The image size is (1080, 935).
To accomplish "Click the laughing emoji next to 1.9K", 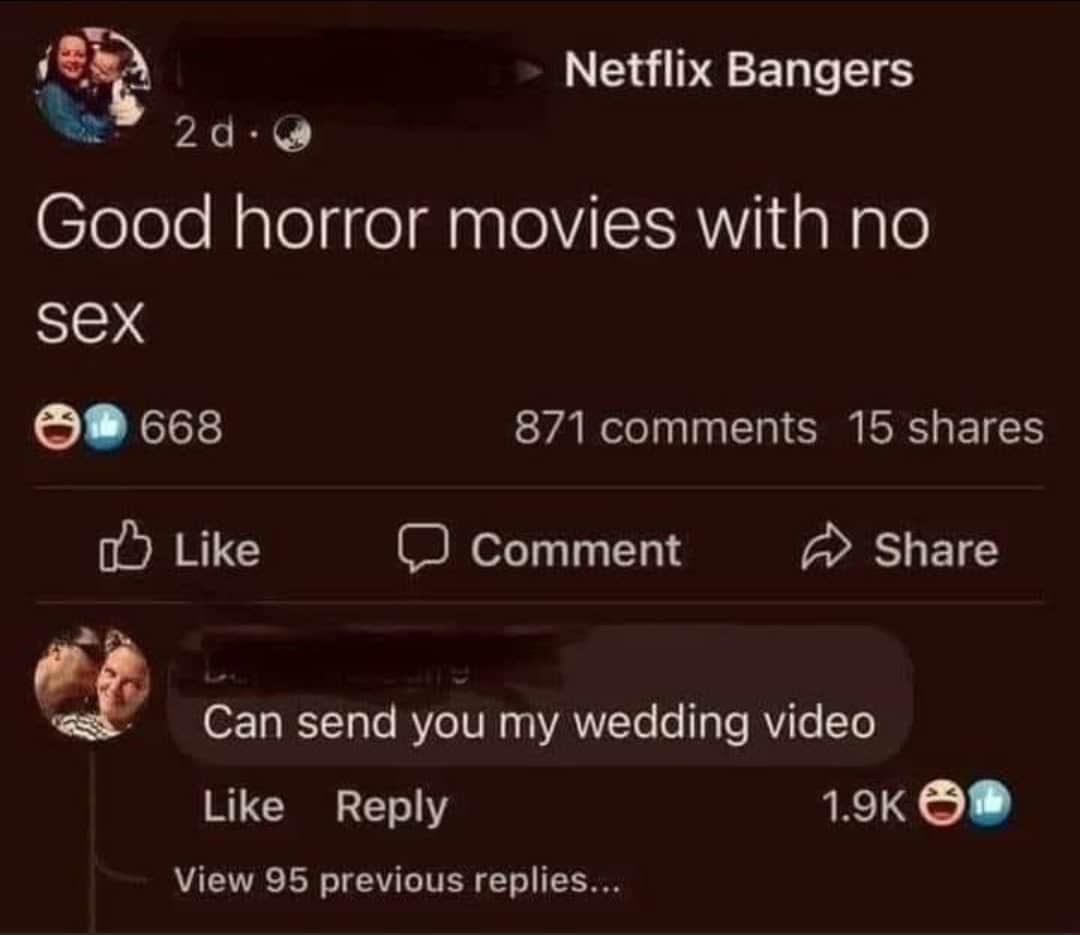I will [x=944, y=803].
